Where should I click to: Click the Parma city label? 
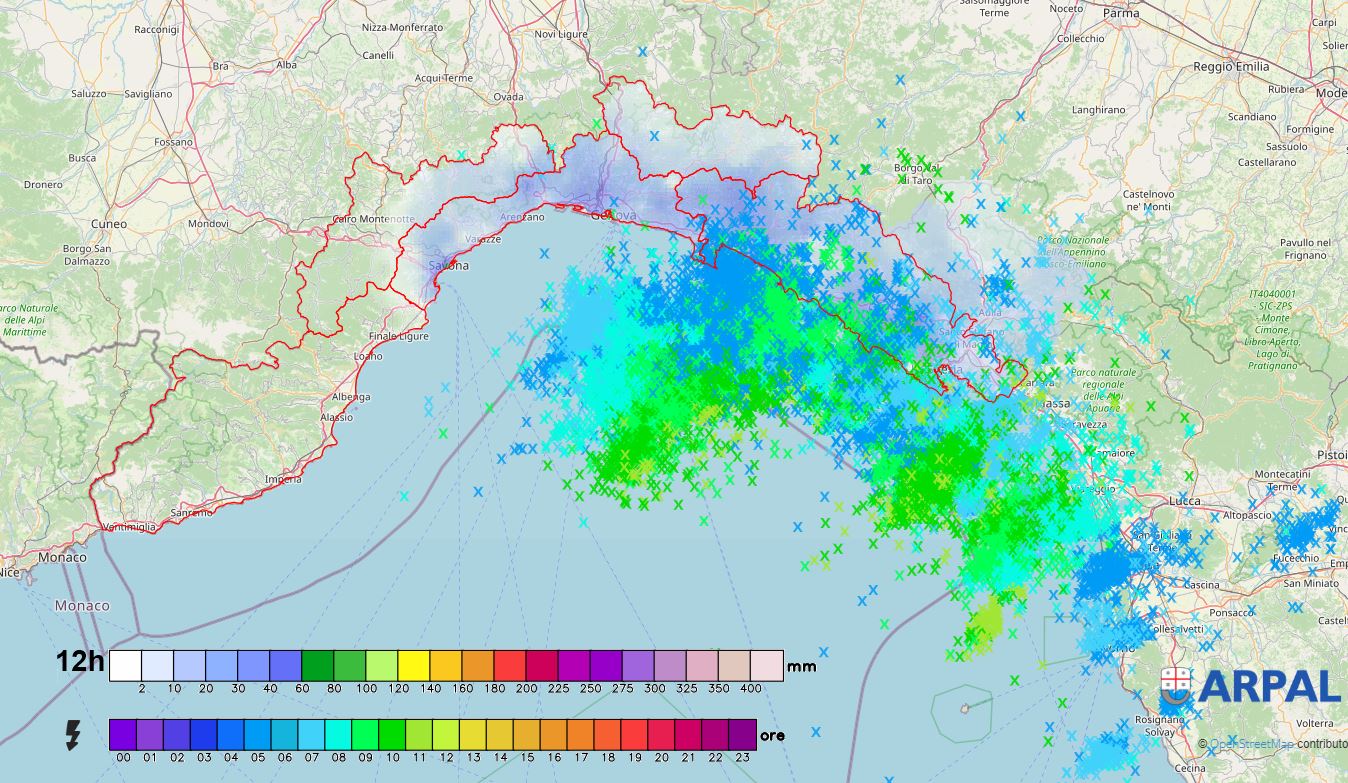pyautogui.click(x=1121, y=14)
